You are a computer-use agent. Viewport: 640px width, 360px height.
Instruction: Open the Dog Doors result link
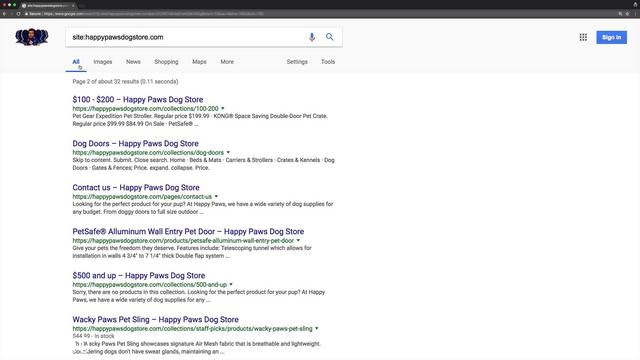point(136,144)
